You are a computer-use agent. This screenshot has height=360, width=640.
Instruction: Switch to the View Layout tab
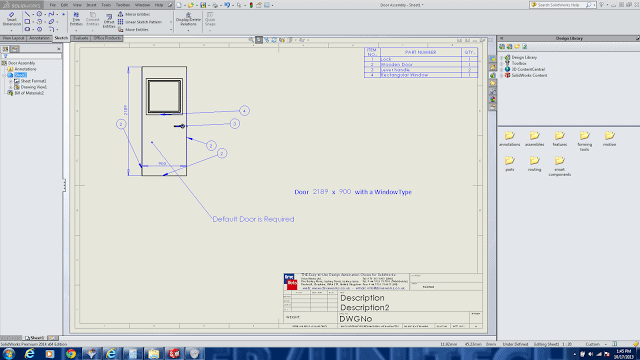click(x=13, y=38)
